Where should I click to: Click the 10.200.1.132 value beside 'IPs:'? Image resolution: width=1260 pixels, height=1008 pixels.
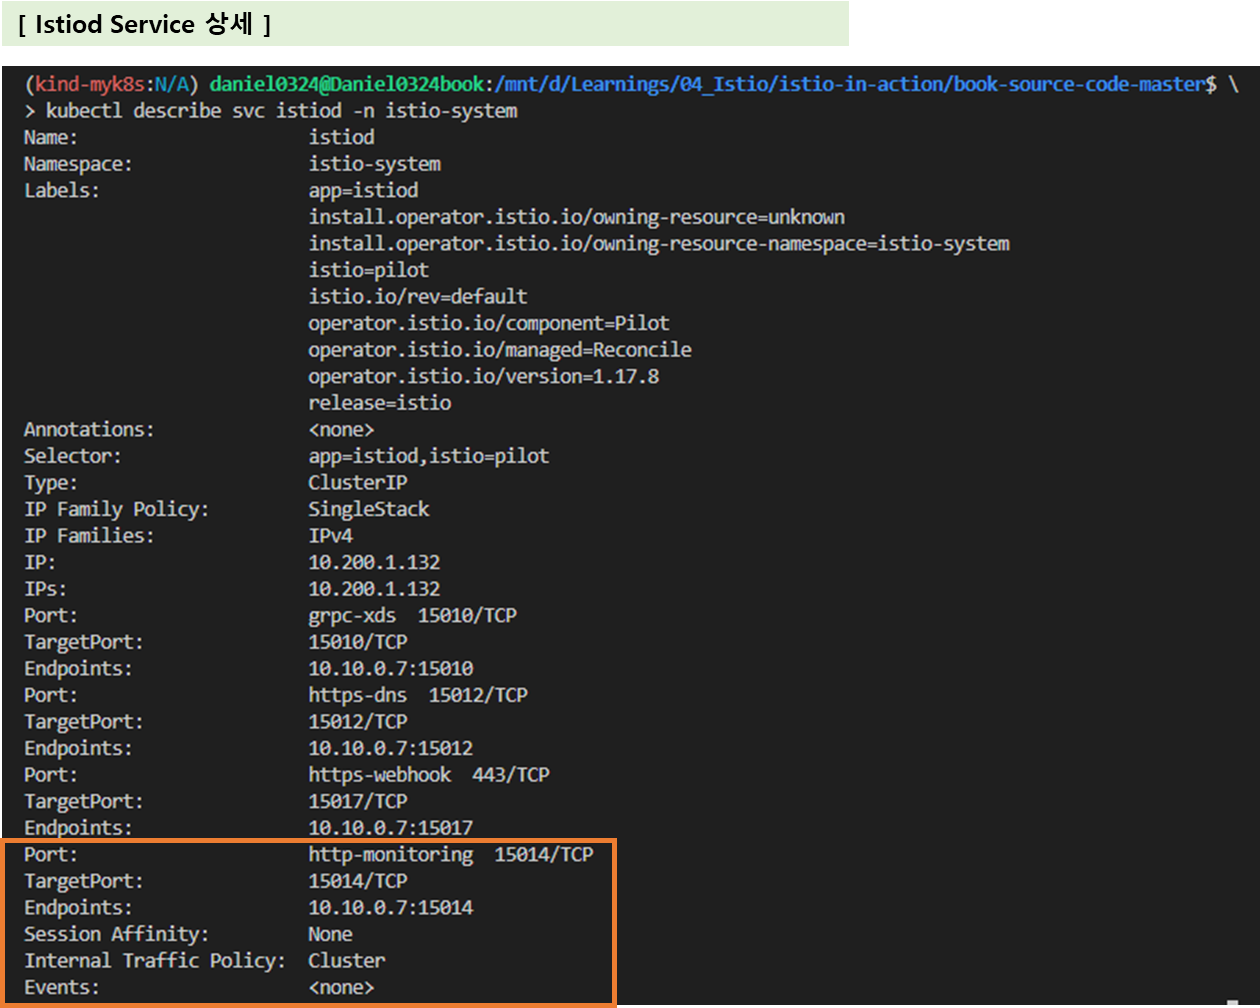[374, 589]
